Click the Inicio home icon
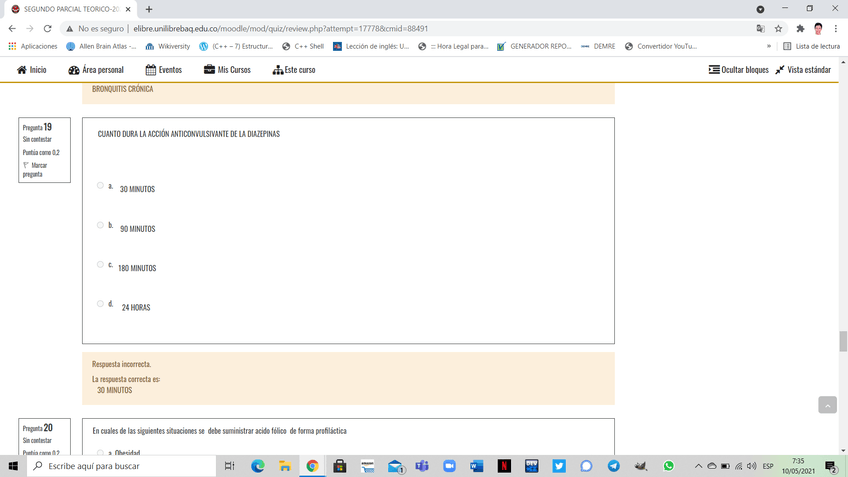 coord(22,70)
